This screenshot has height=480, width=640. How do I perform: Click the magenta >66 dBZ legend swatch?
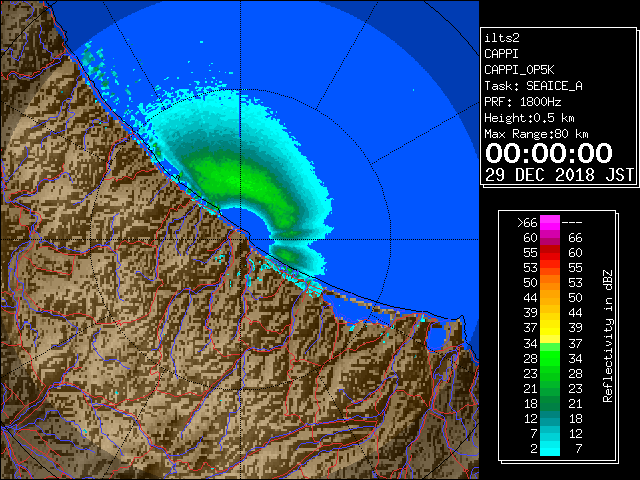[549, 223]
